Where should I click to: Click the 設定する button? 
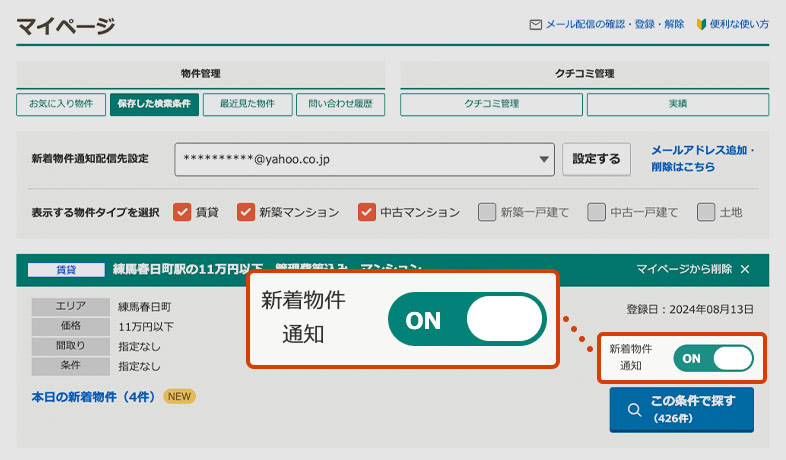point(596,159)
